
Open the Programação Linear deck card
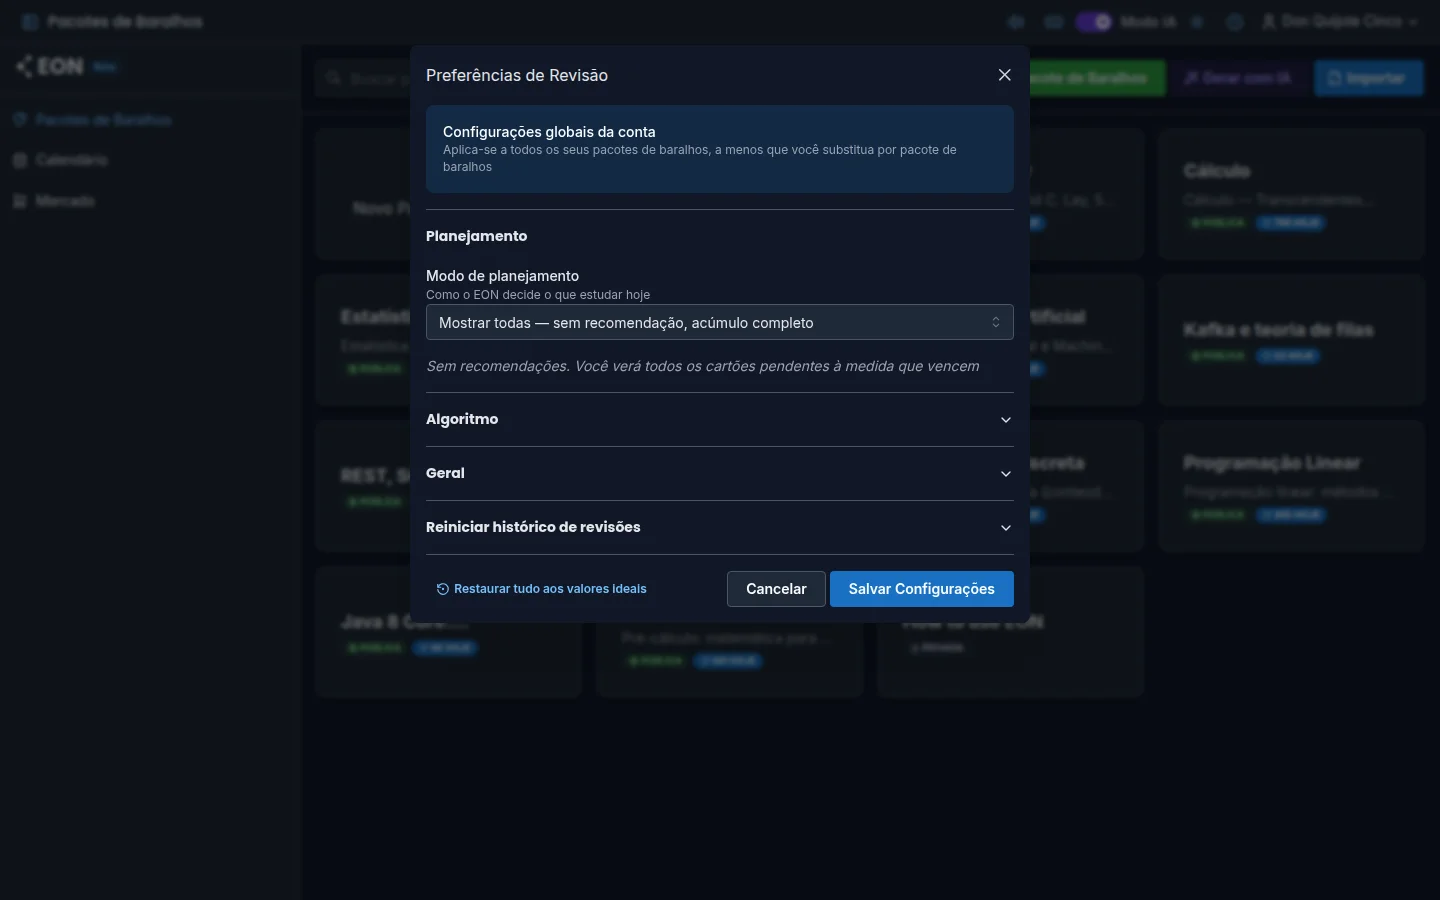(x=1292, y=486)
